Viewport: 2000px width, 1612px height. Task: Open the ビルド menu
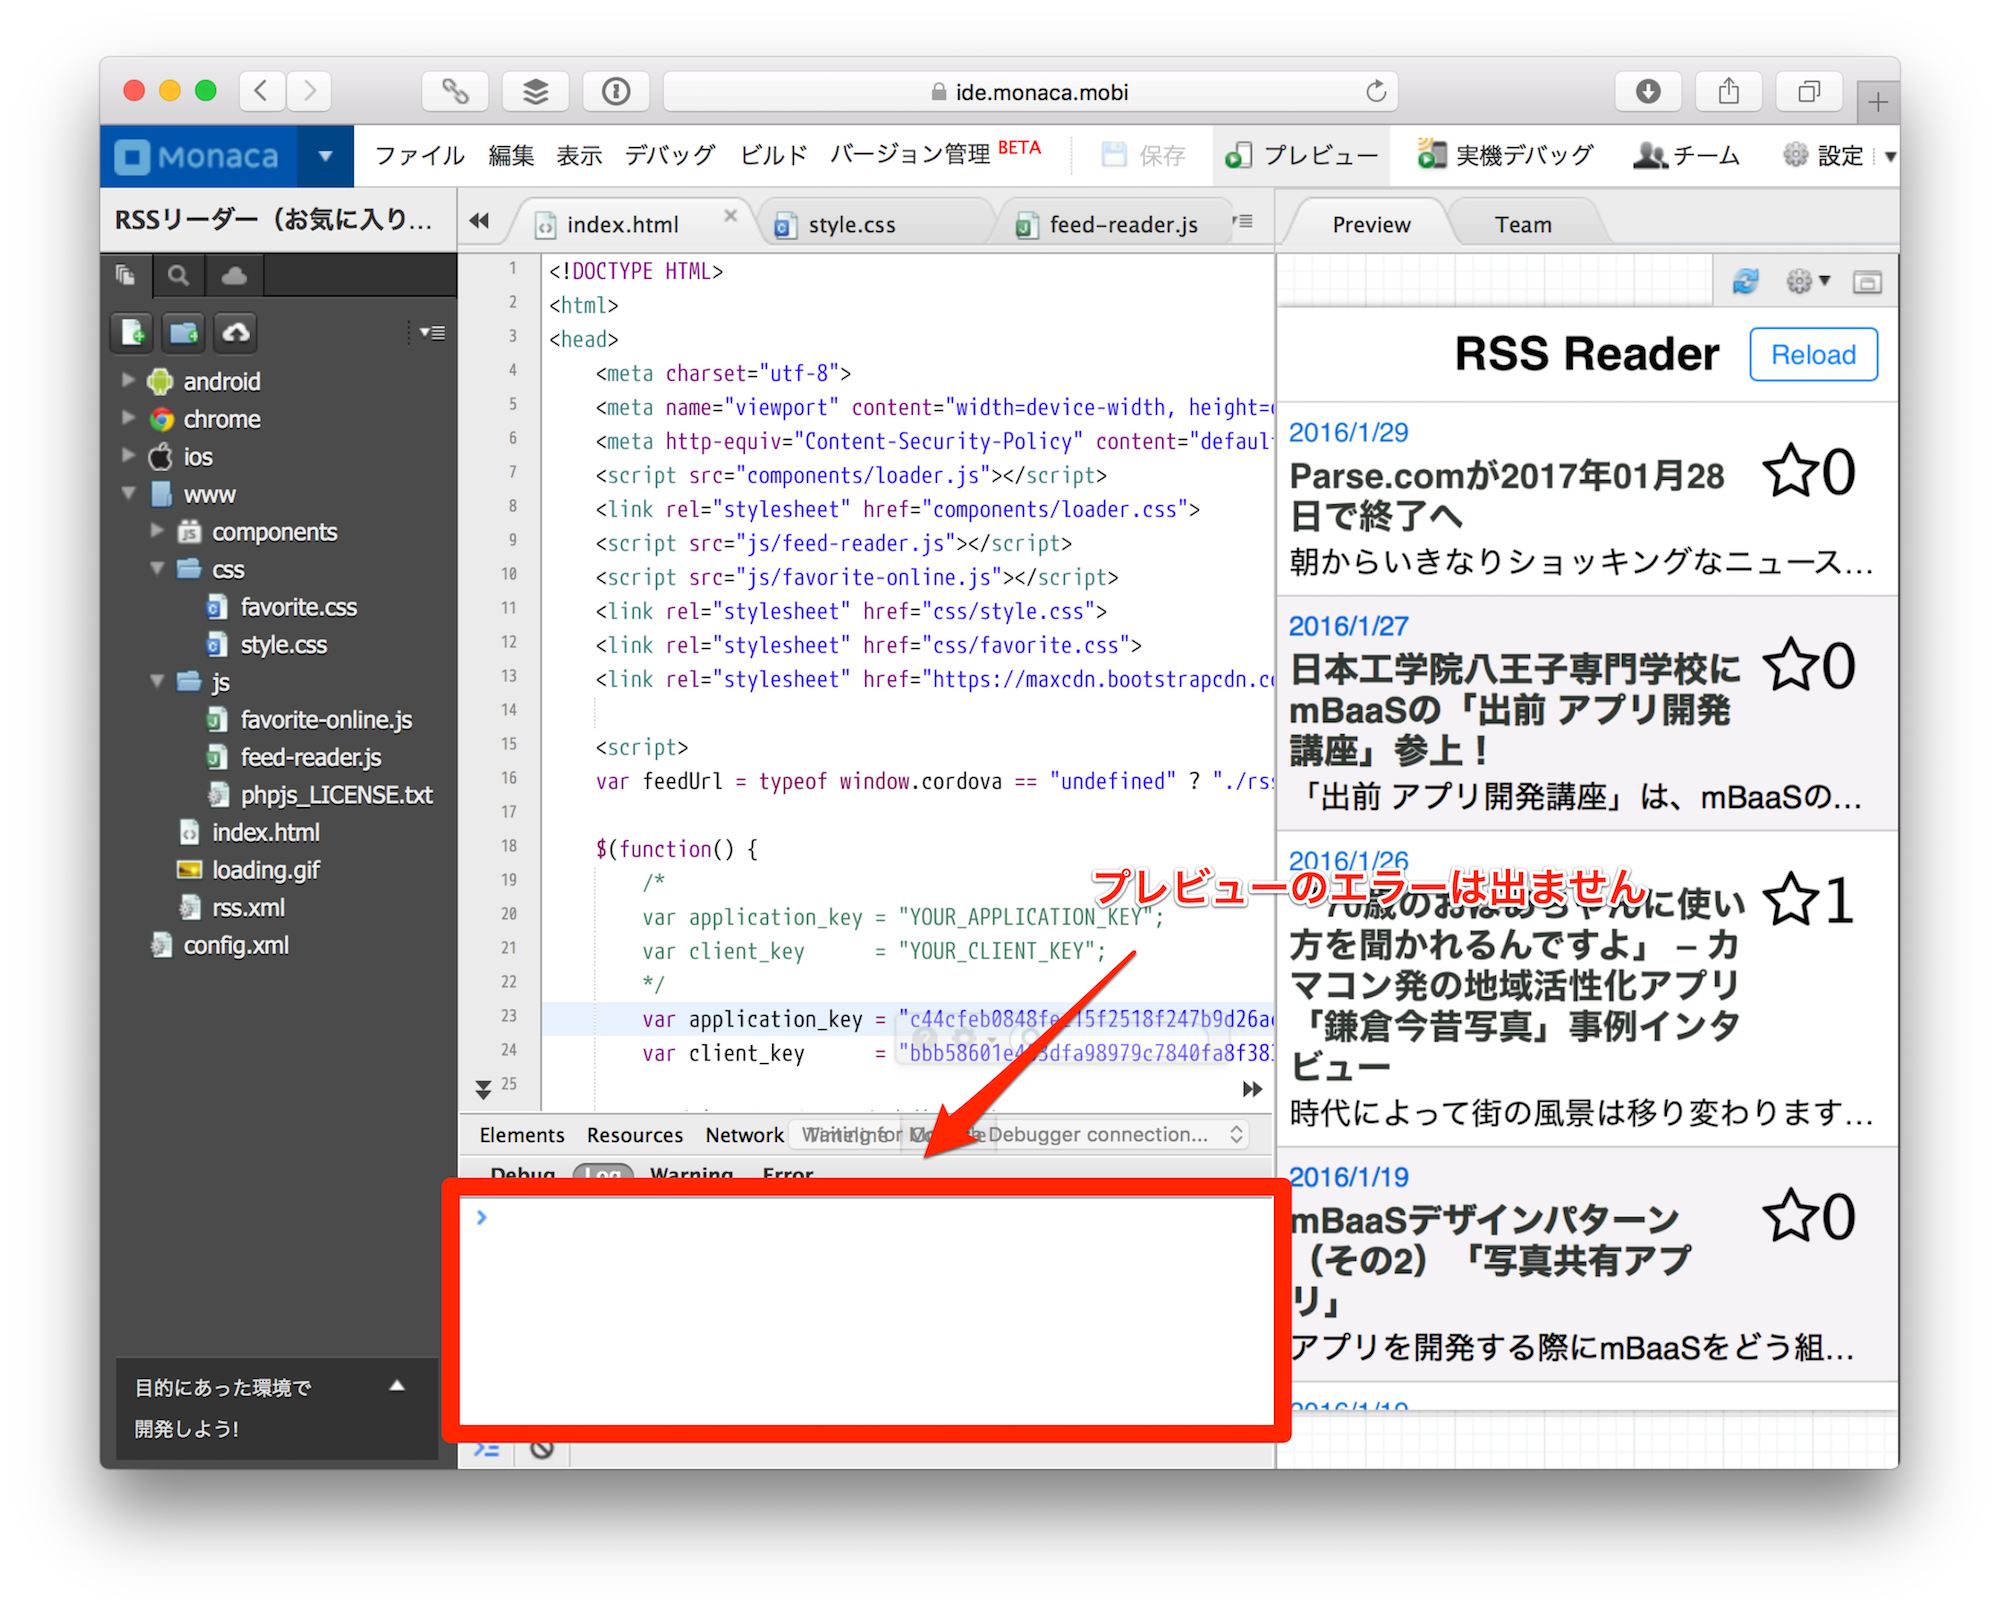[x=772, y=155]
